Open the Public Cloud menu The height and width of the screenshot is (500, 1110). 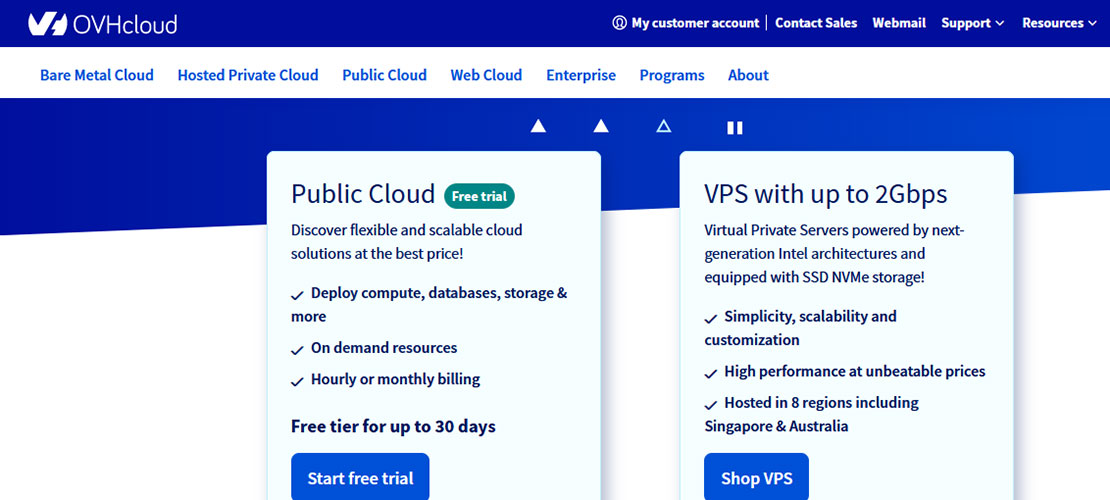click(x=384, y=75)
